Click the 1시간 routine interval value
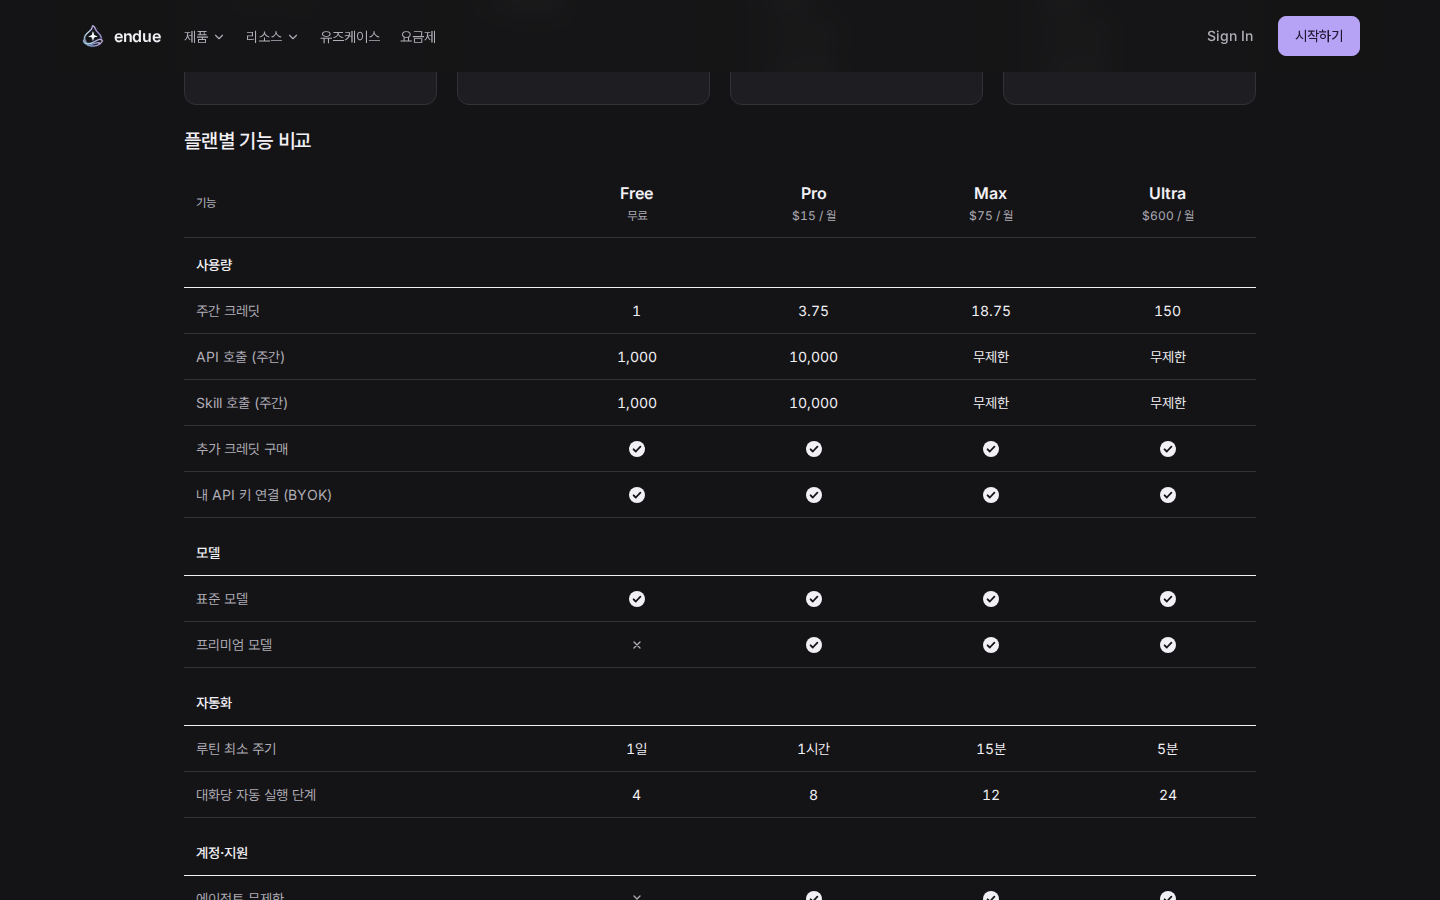 [814, 749]
